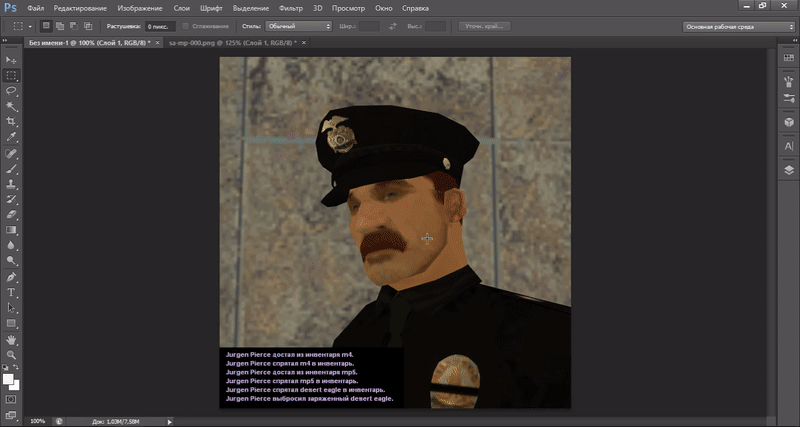
Task: Expand the toolbox double-arrow
Action: (x=5, y=40)
